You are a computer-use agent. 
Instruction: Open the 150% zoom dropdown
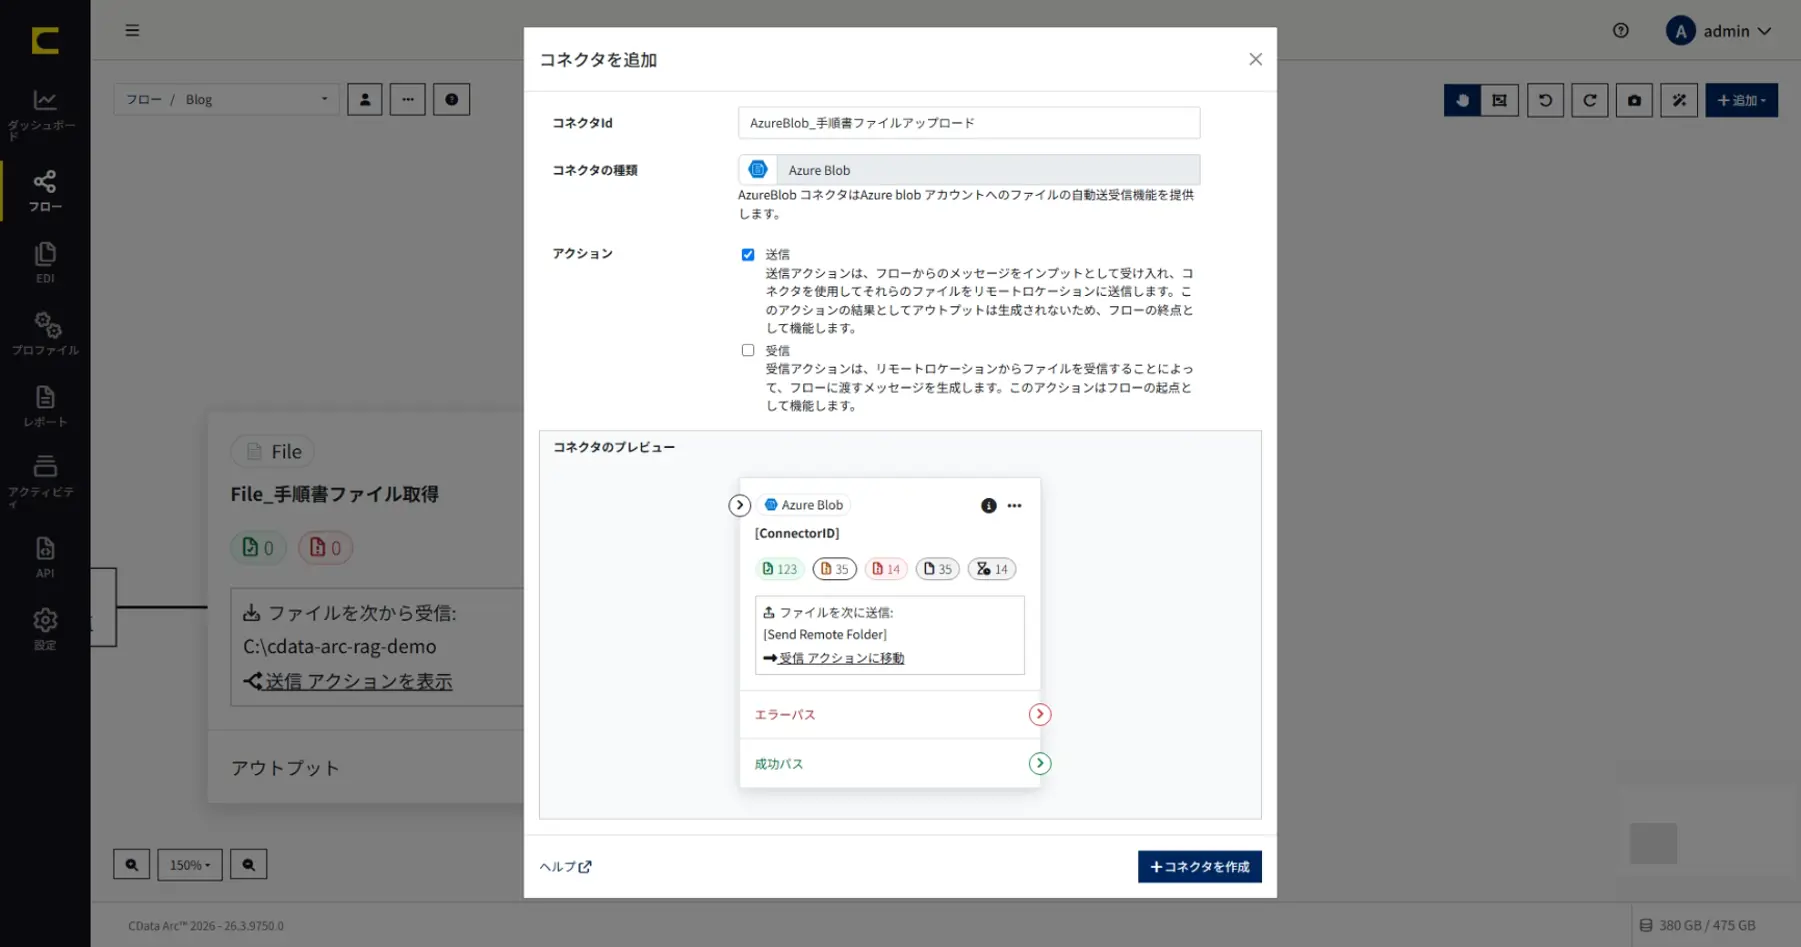pyautogui.click(x=190, y=865)
